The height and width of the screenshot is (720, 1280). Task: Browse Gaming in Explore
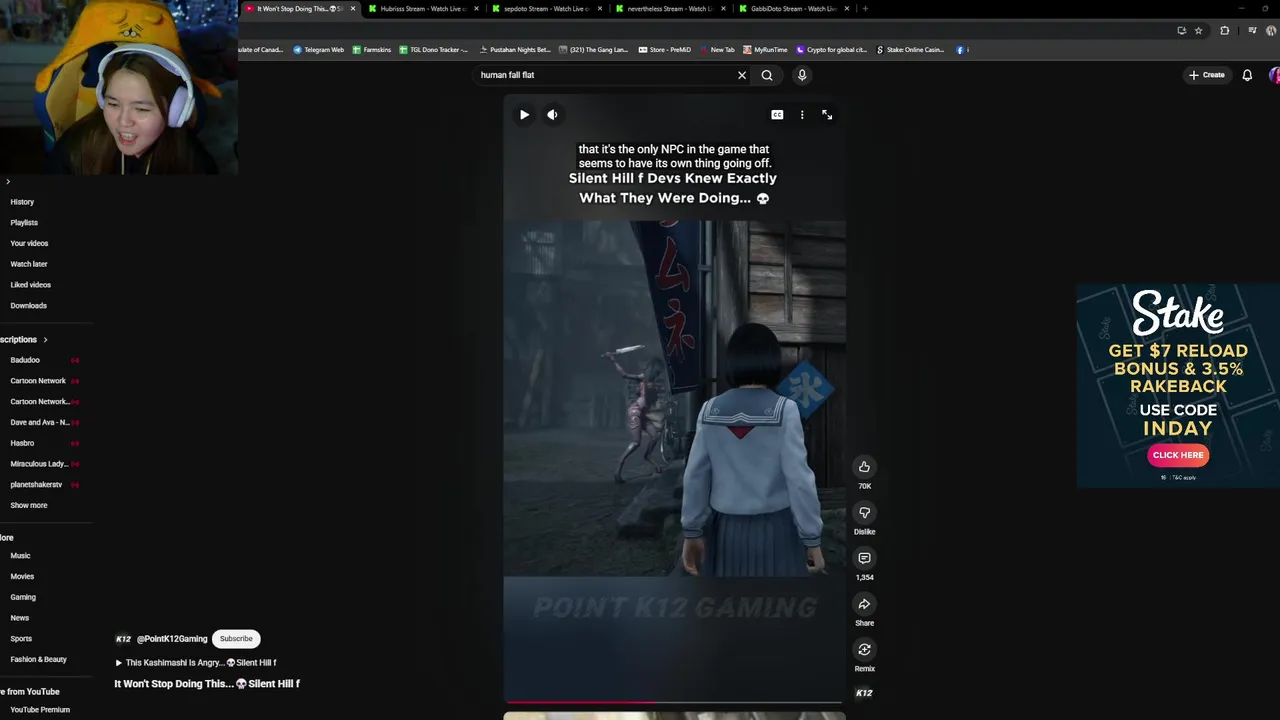click(x=23, y=598)
